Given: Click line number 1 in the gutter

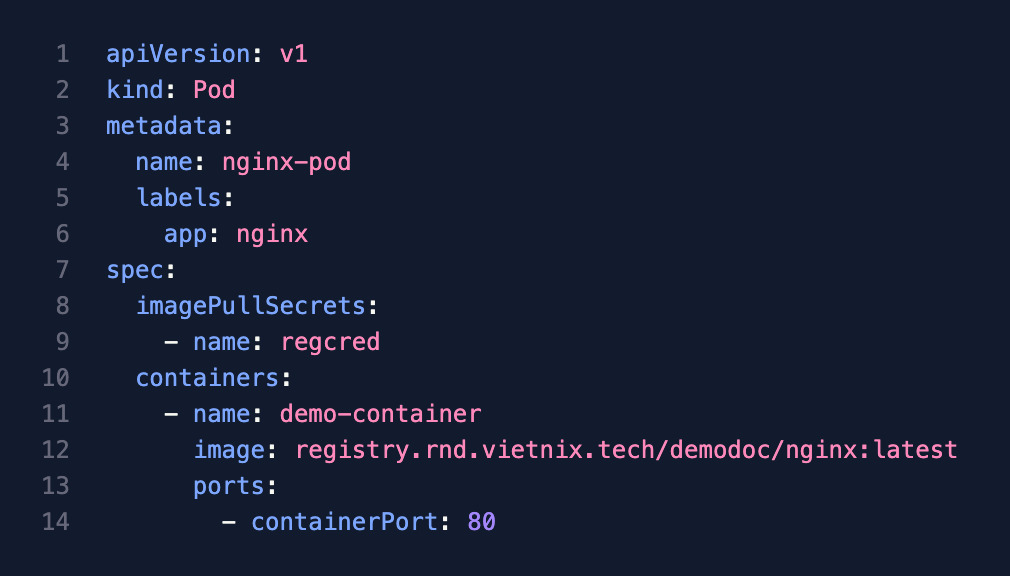Looking at the screenshot, I should [x=62, y=54].
